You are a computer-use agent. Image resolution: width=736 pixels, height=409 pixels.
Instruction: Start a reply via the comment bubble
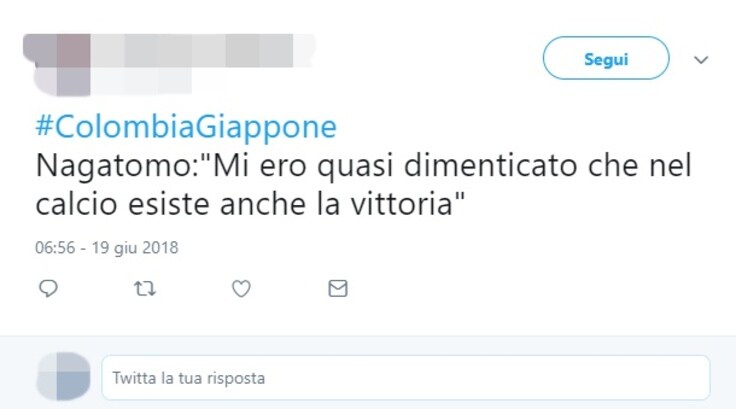[48, 288]
